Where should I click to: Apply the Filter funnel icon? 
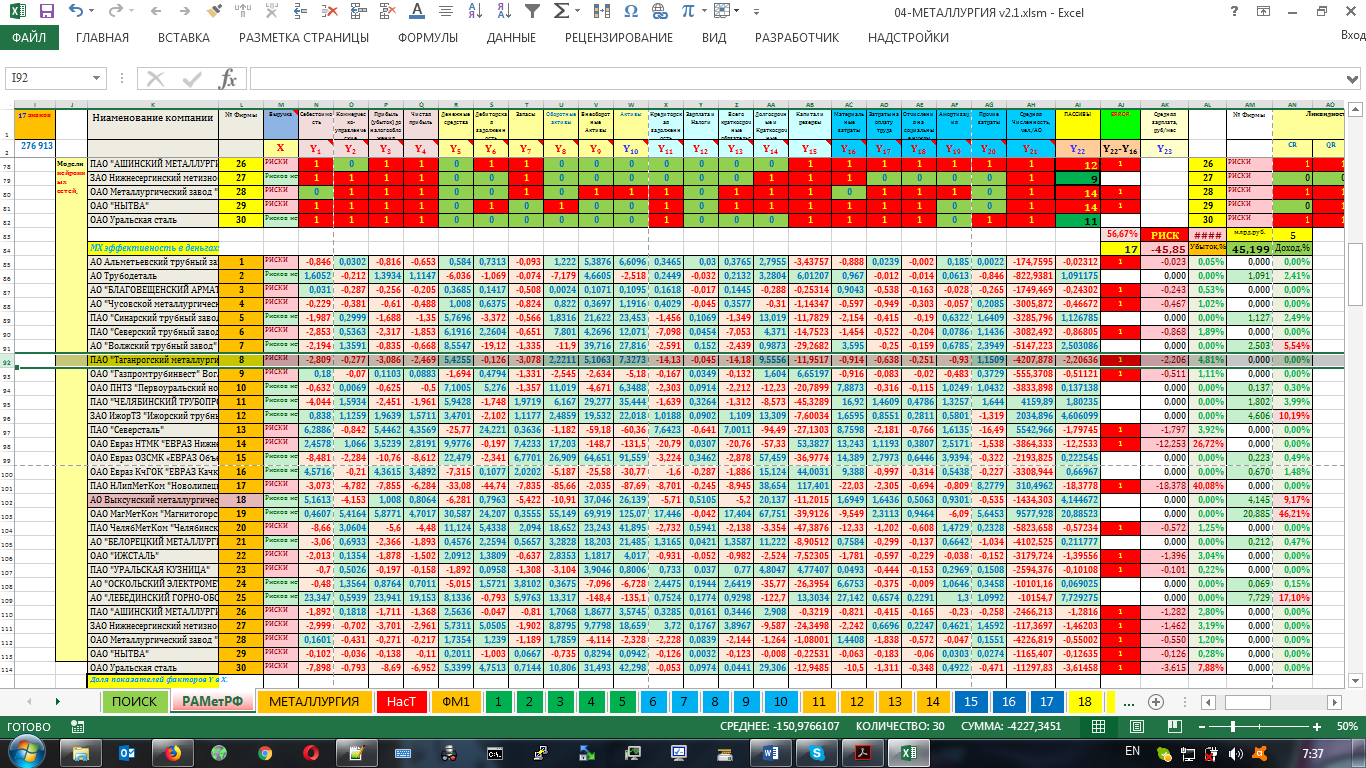tap(533, 12)
